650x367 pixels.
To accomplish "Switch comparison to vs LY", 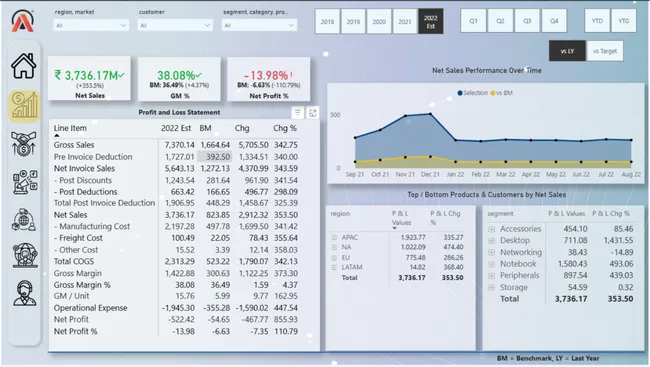I will pos(567,51).
